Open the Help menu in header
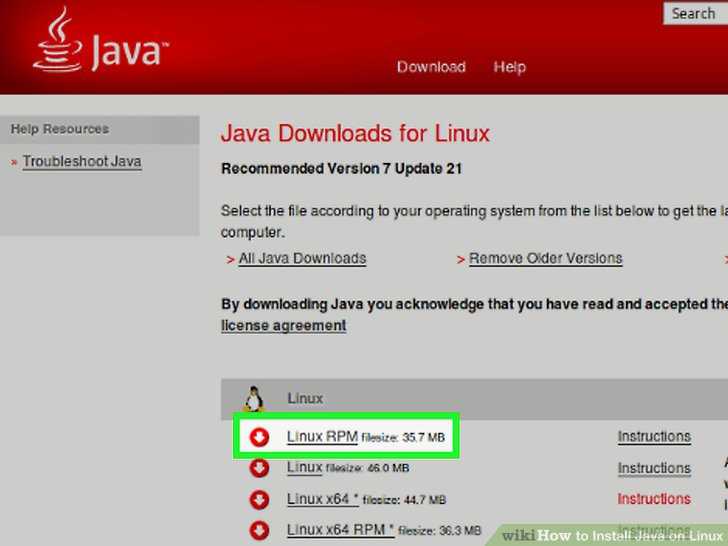The image size is (728, 546). coord(509,67)
